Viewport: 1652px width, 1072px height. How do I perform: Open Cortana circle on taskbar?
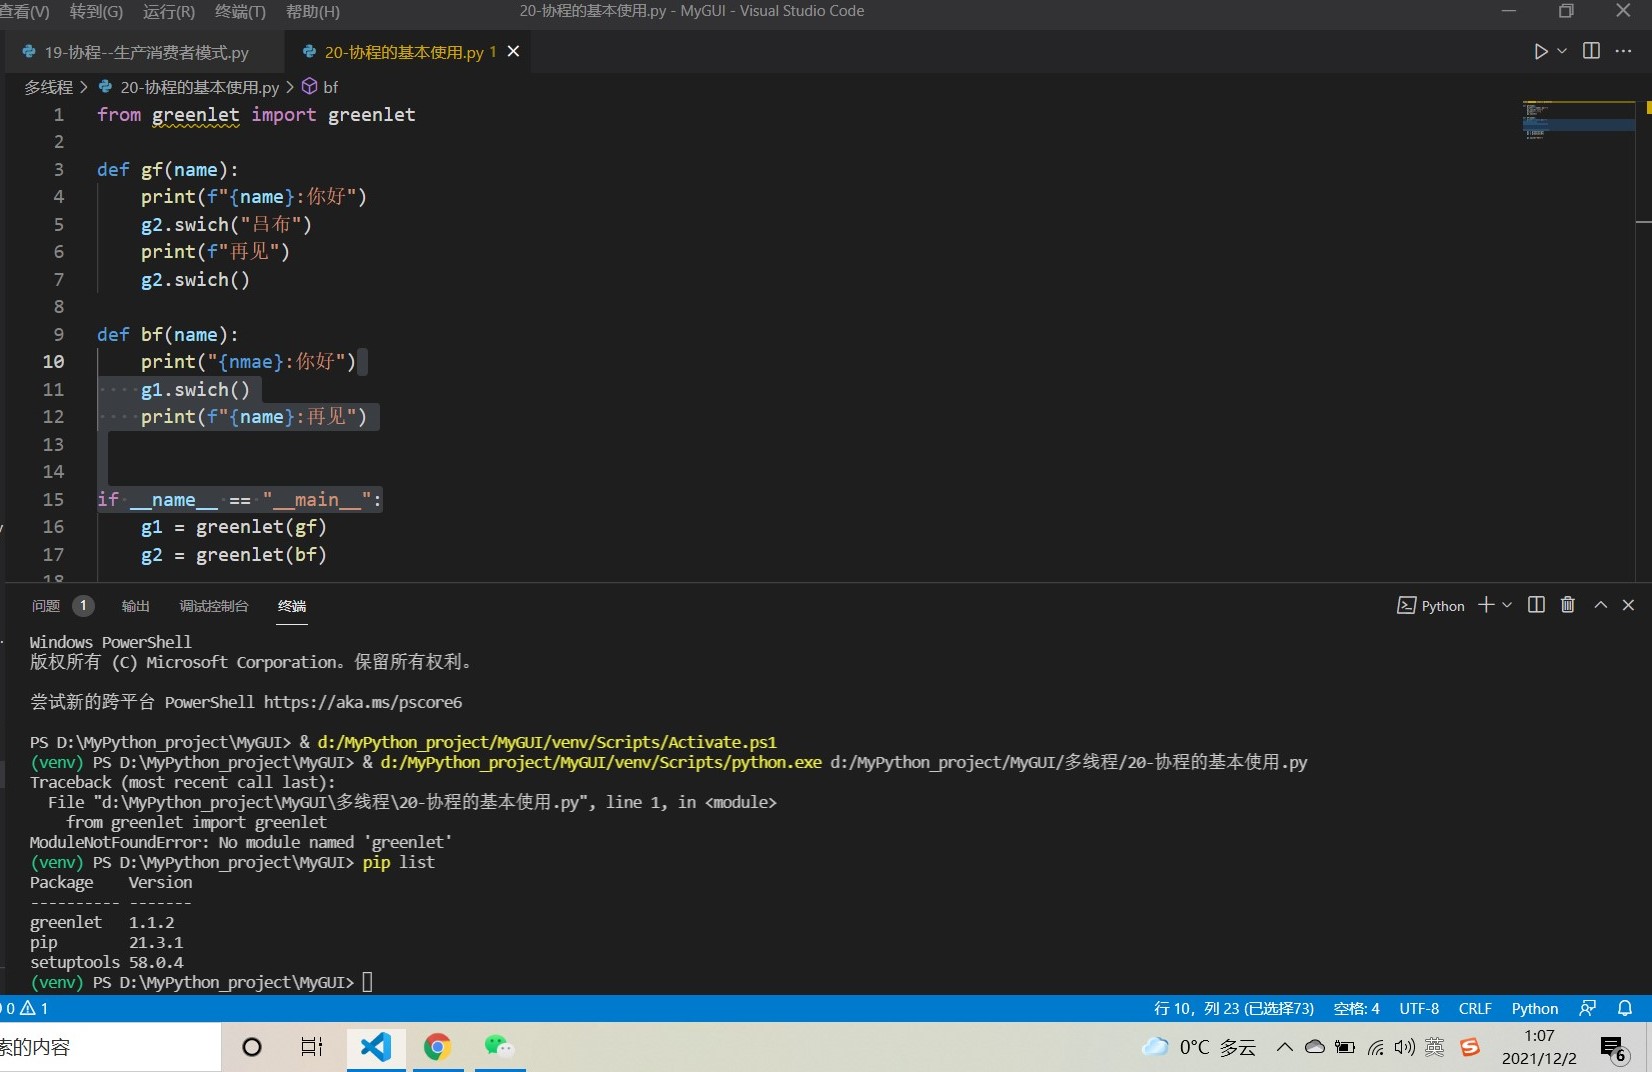point(252,1047)
